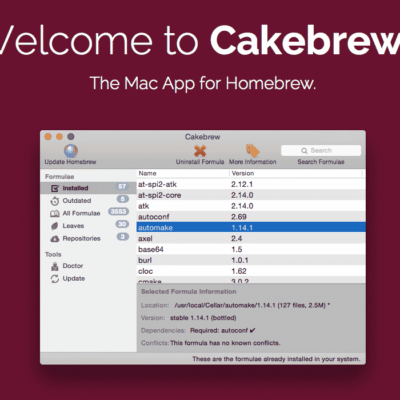
Task: Click the All Formulae book icon
Action: [x=55, y=214]
